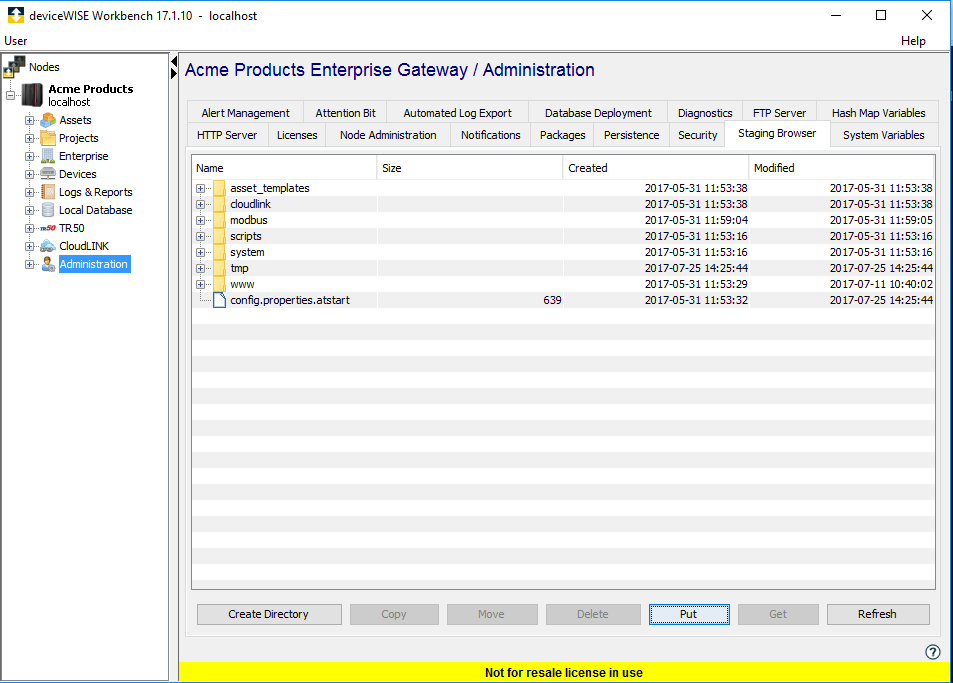Select the TR50 tree item label
The width and height of the screenshot is (953, 683).
(x=72, y=228)
